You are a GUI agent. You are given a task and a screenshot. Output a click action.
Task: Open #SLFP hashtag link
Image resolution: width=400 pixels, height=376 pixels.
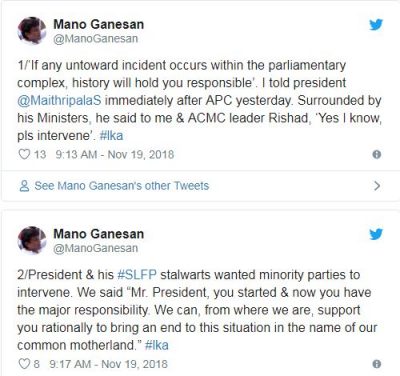[x=137, y=275]
